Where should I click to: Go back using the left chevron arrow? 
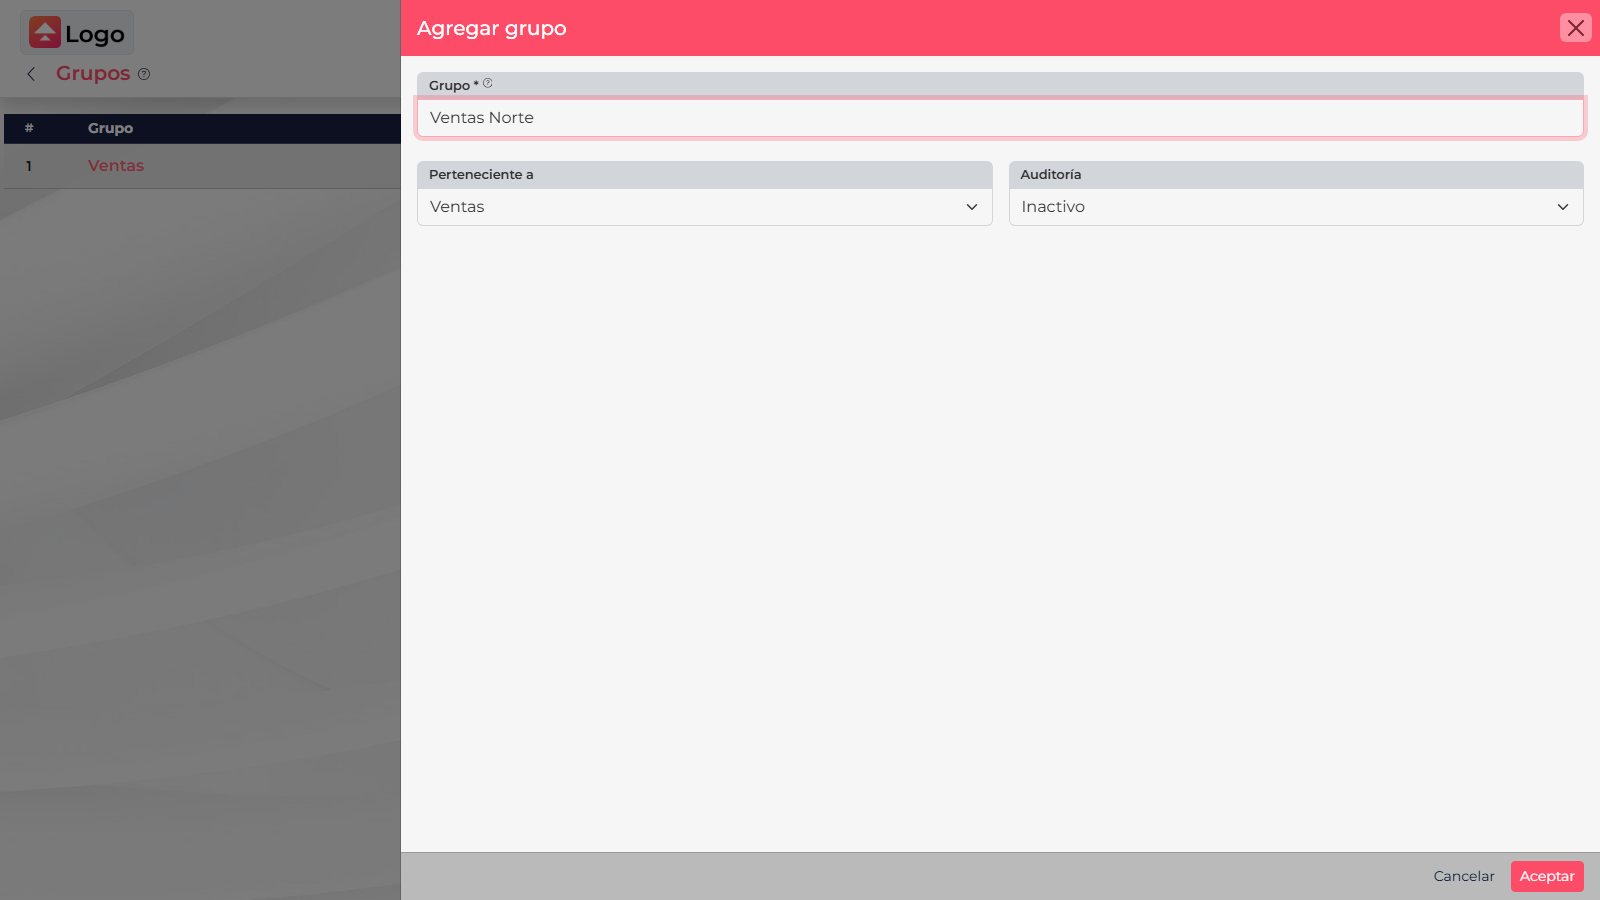(x=31, y=74)
